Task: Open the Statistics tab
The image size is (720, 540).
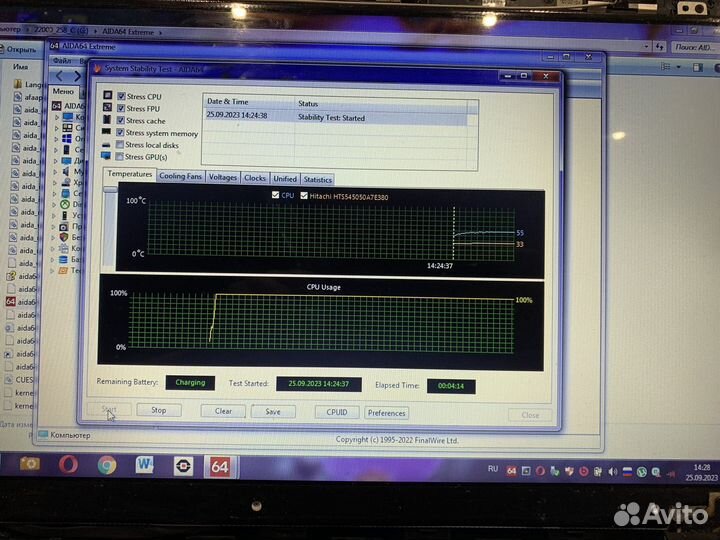Action: point(317,179)
